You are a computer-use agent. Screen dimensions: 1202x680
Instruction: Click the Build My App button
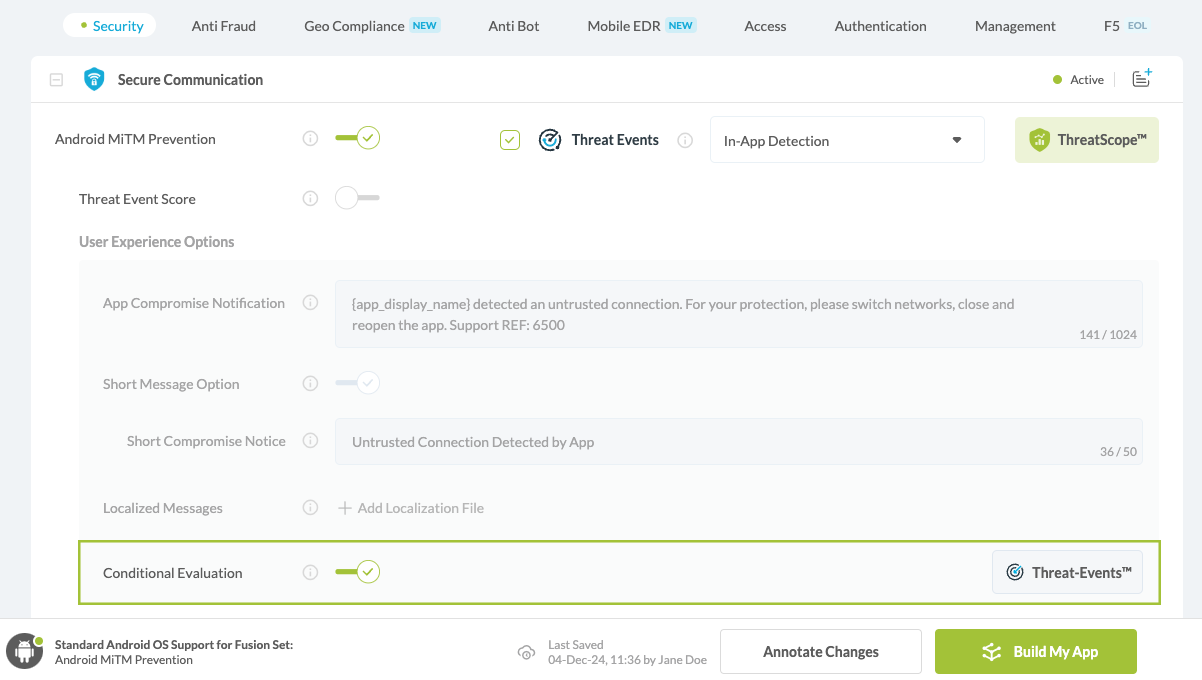[1035, 652]
